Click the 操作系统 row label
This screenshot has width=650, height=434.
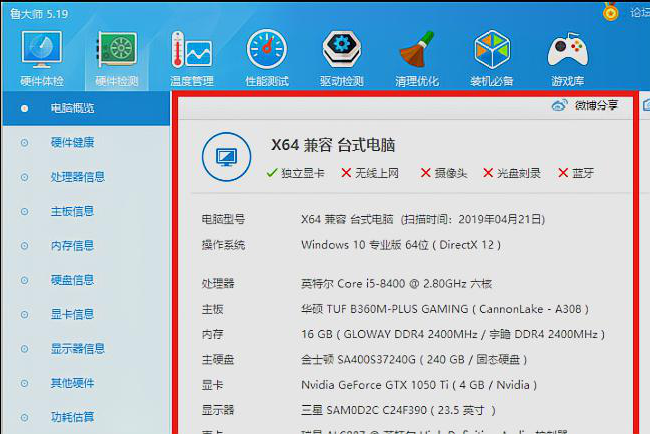[223, 245]
